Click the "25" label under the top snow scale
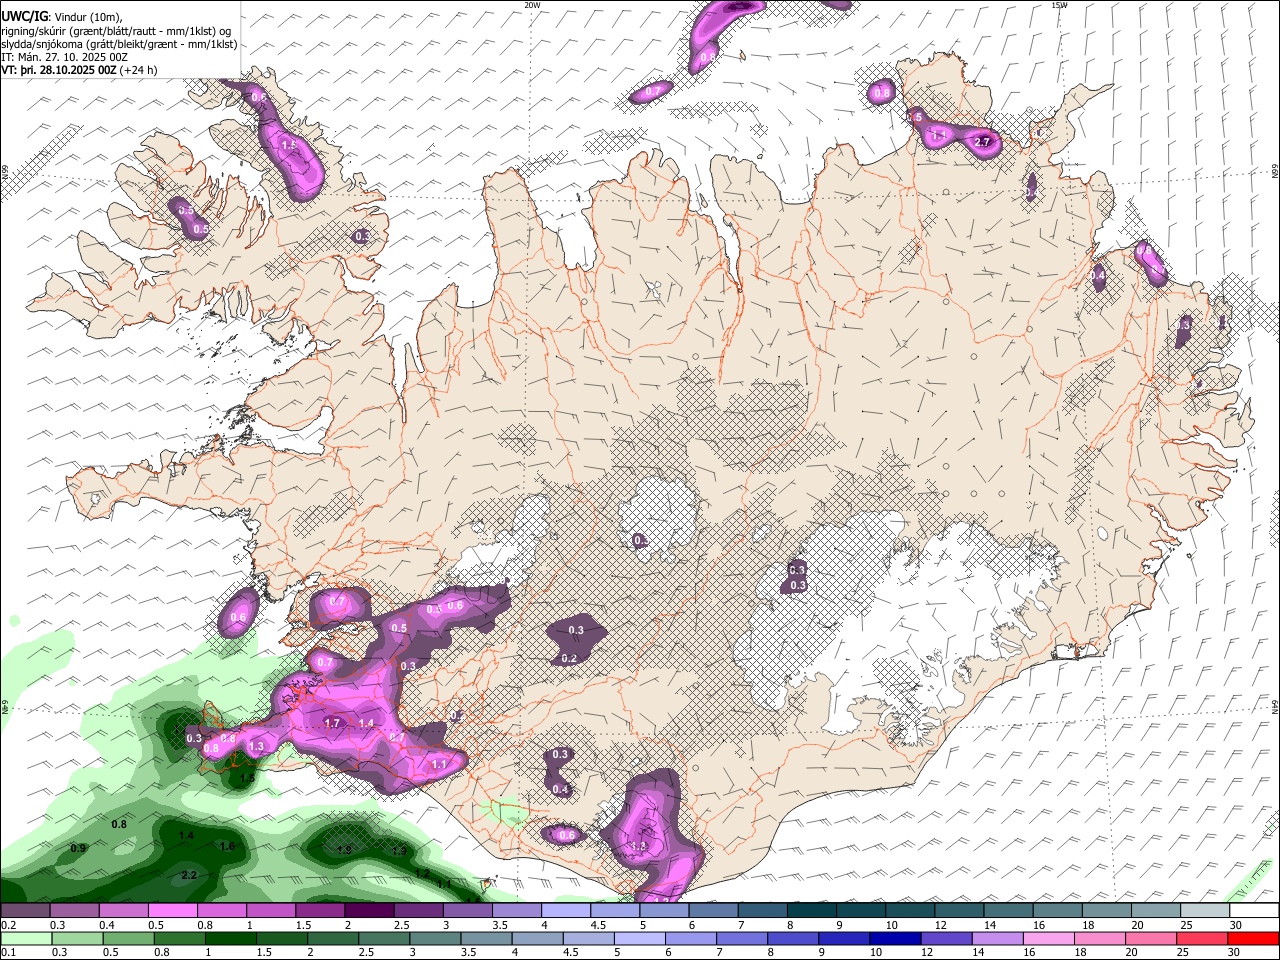1280x960 pixels. pos(1187,925)
